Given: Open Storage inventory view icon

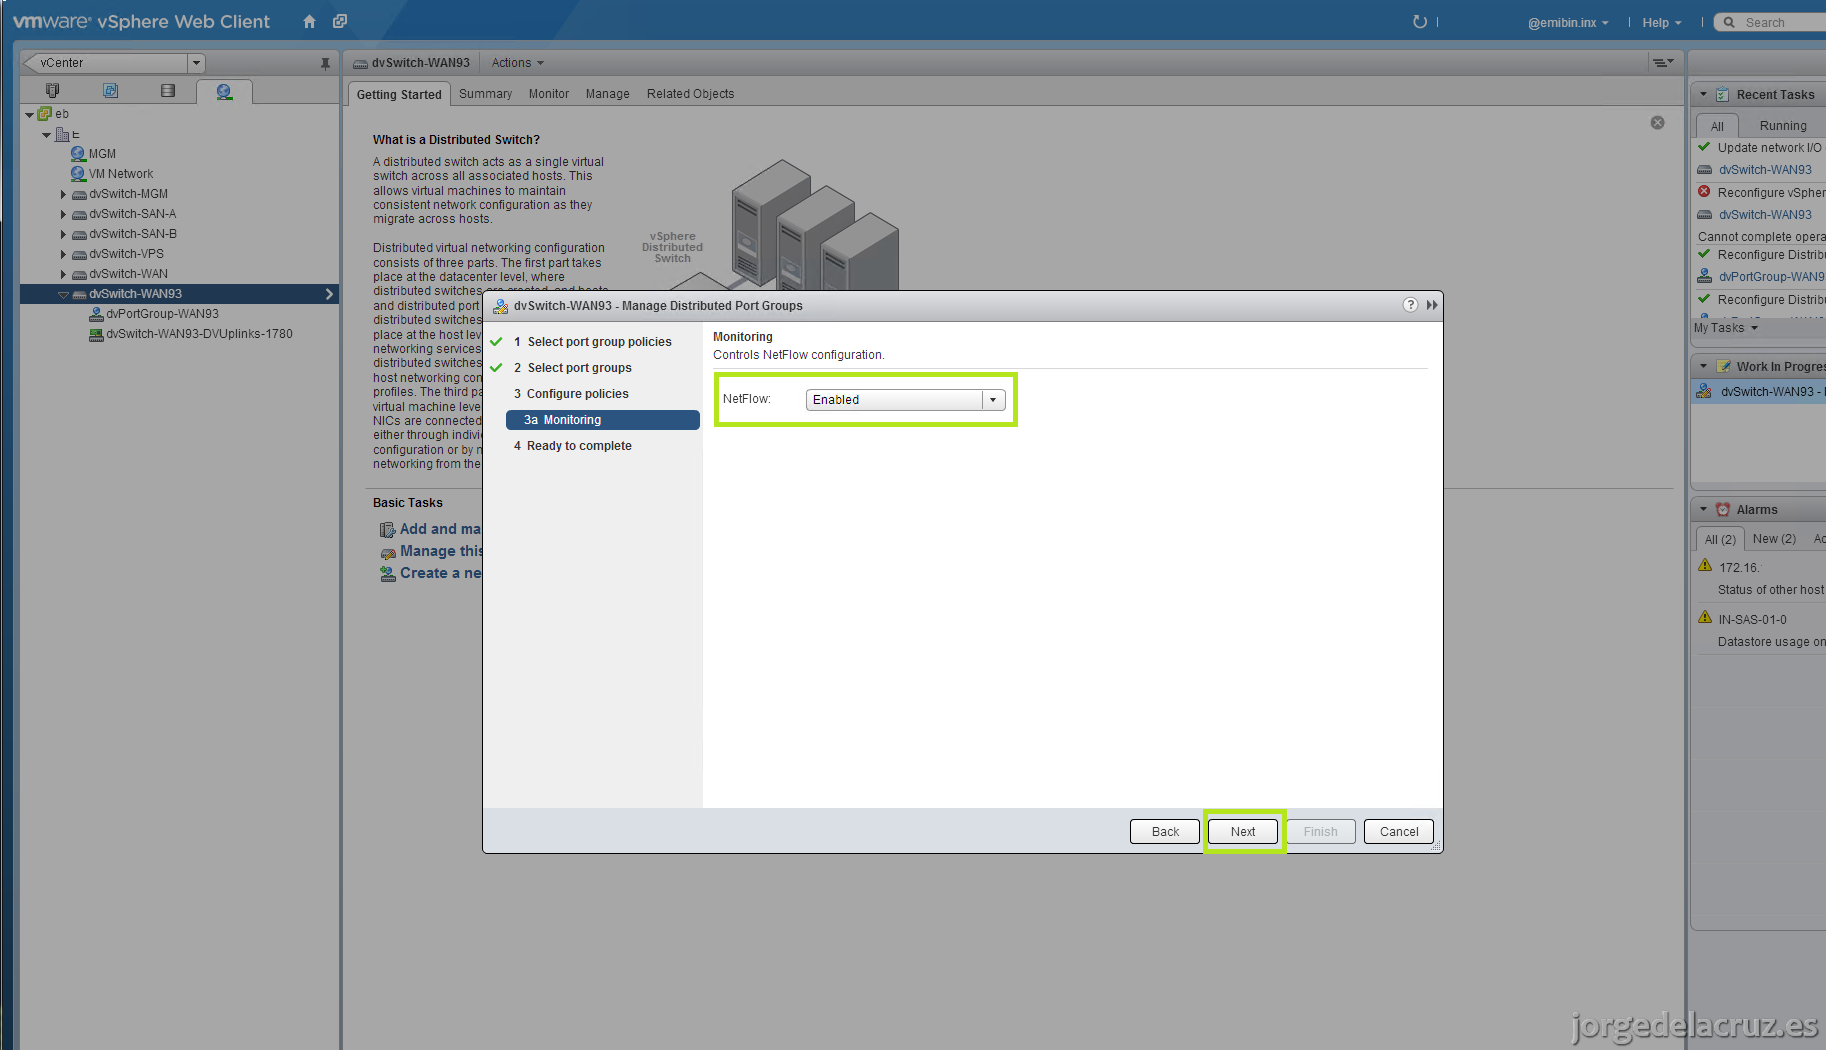Looking at the screenshot, I should tap(168, 91).
